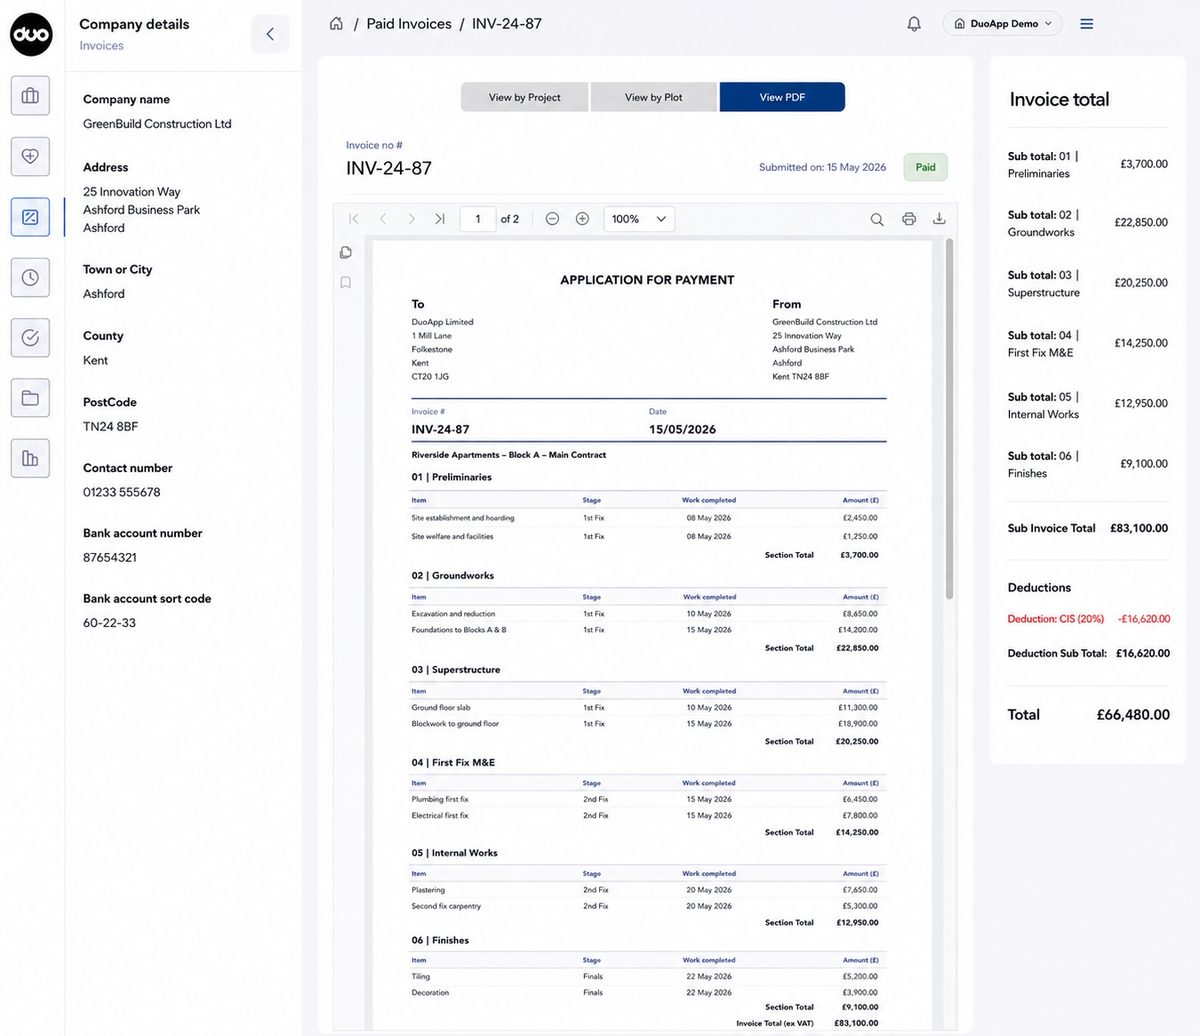The width and height of the screenshot is (1200, 1036).
Task: Click the 02 | Groundworks section heading
Action: [x=452, y=576]
